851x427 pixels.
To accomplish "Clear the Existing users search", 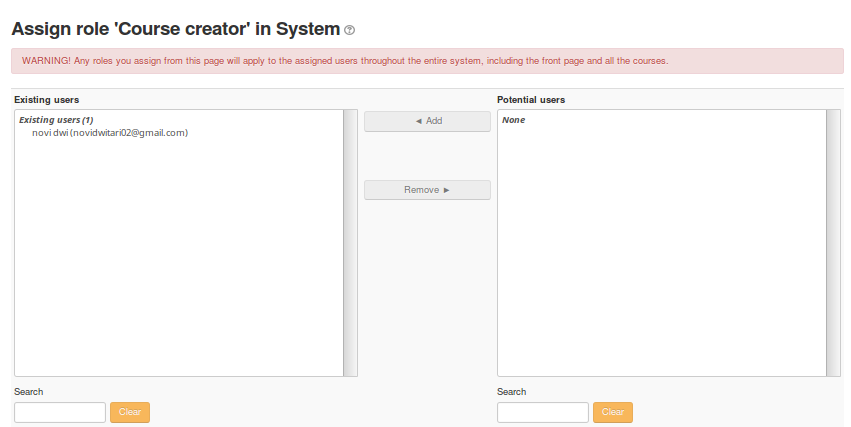I will coord(130,412).
